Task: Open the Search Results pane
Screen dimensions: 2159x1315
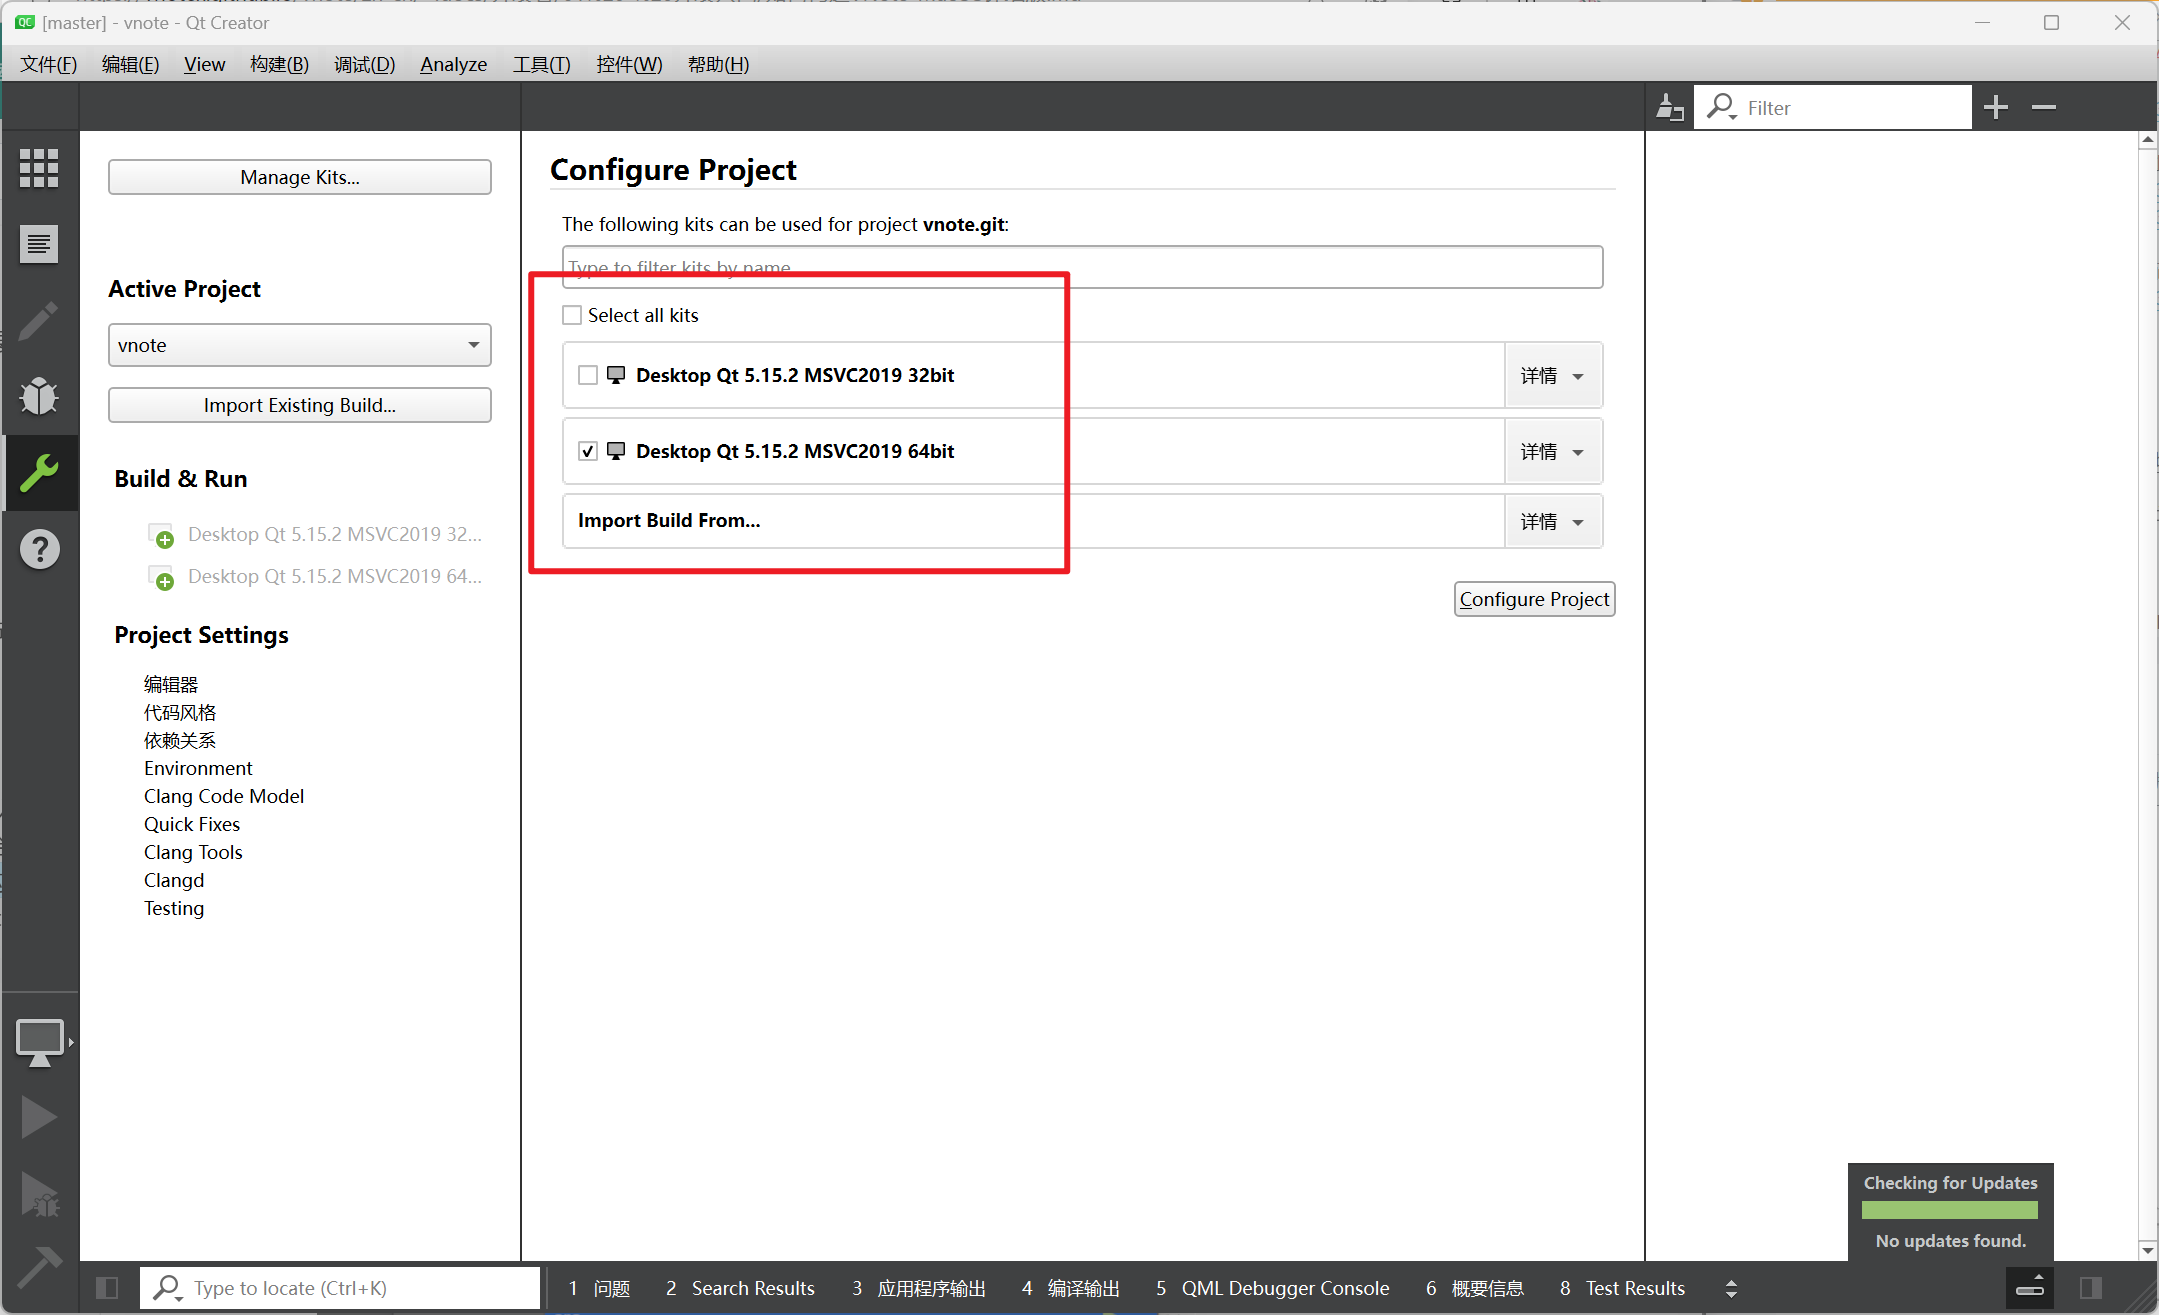Action: point(740,1288)
